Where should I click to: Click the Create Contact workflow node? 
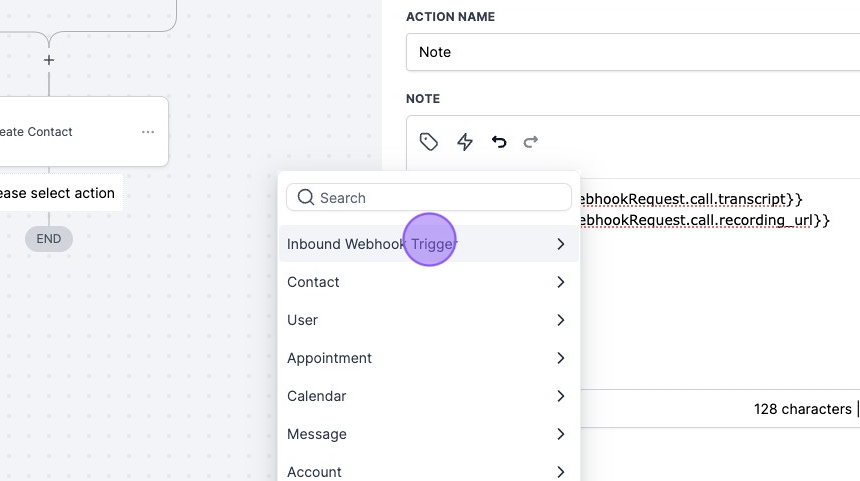click(x=60, y=132)
